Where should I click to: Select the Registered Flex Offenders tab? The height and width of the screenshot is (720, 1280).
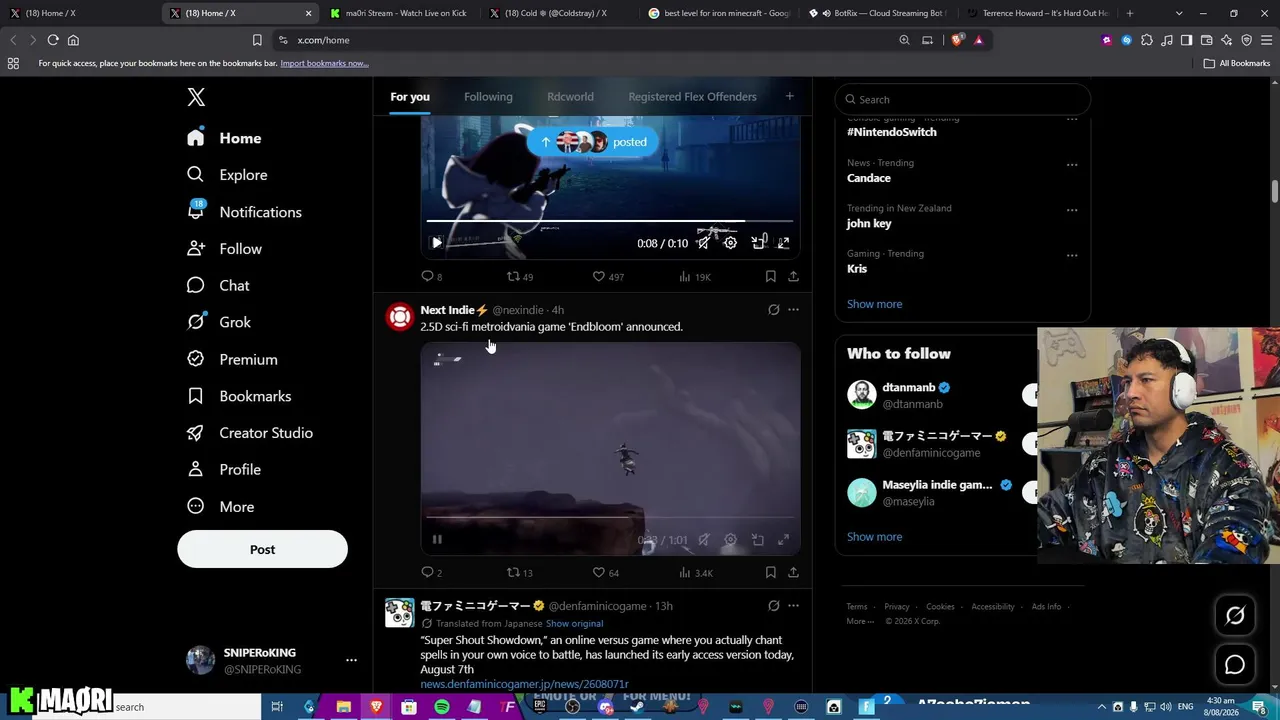click(692, 97)
